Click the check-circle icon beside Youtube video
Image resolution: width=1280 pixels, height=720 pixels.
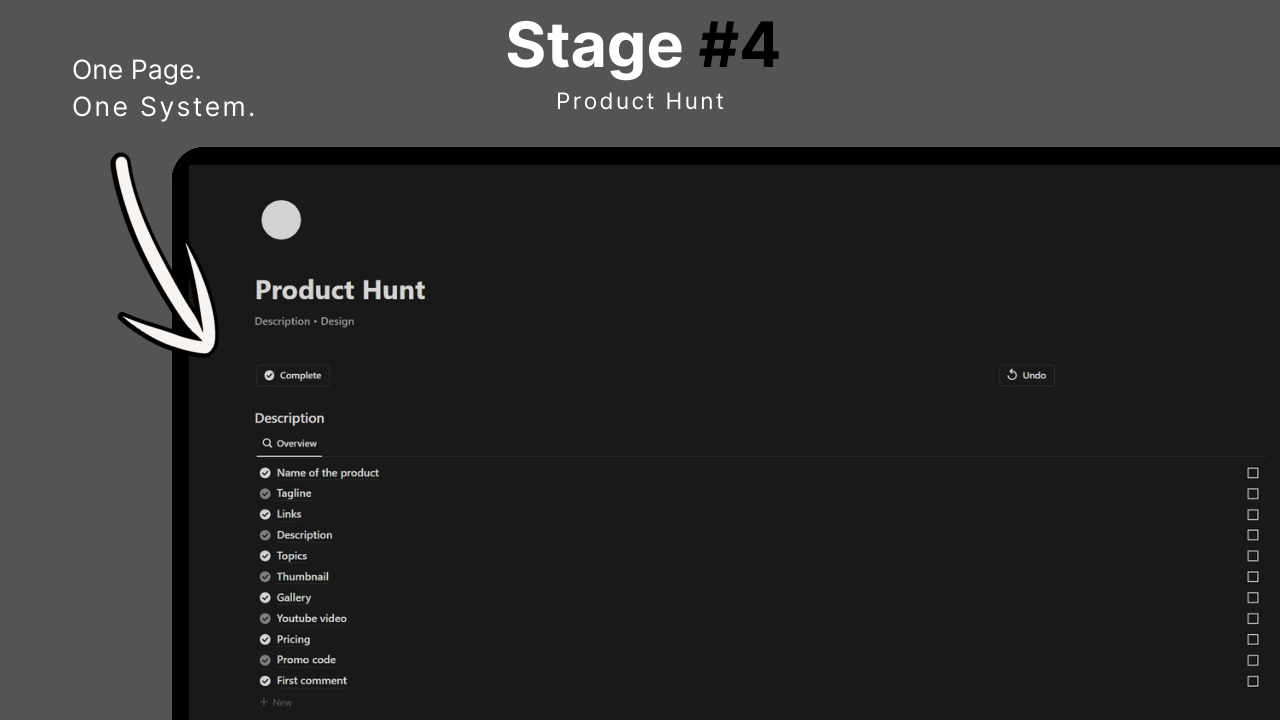[x=265, y=619]
